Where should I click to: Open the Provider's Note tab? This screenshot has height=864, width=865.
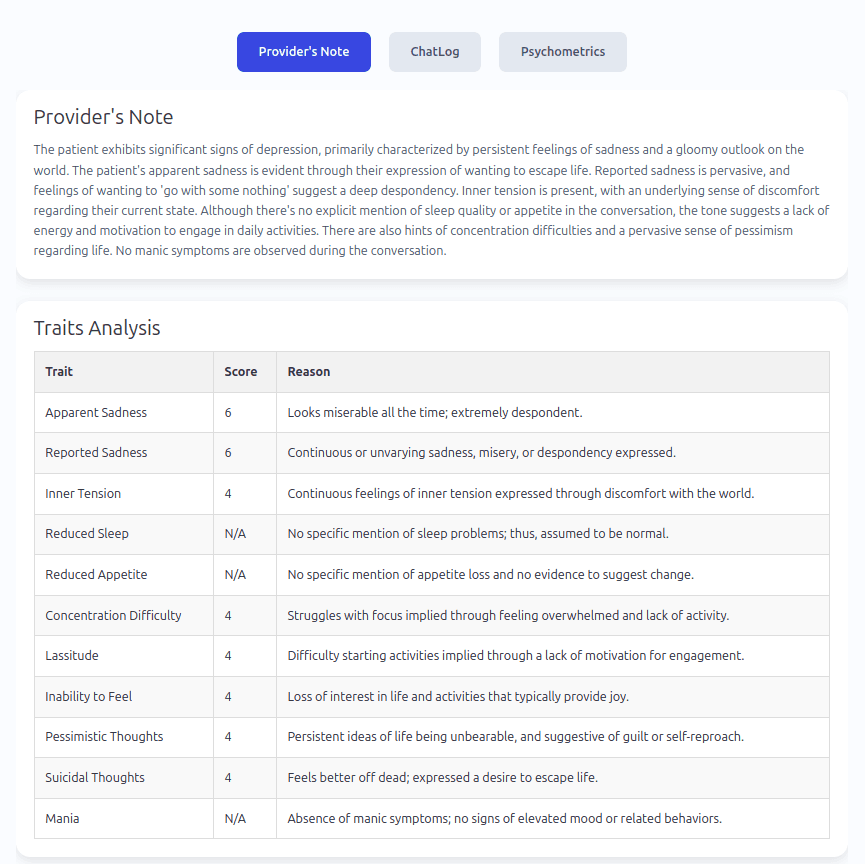tap(304, 52)
